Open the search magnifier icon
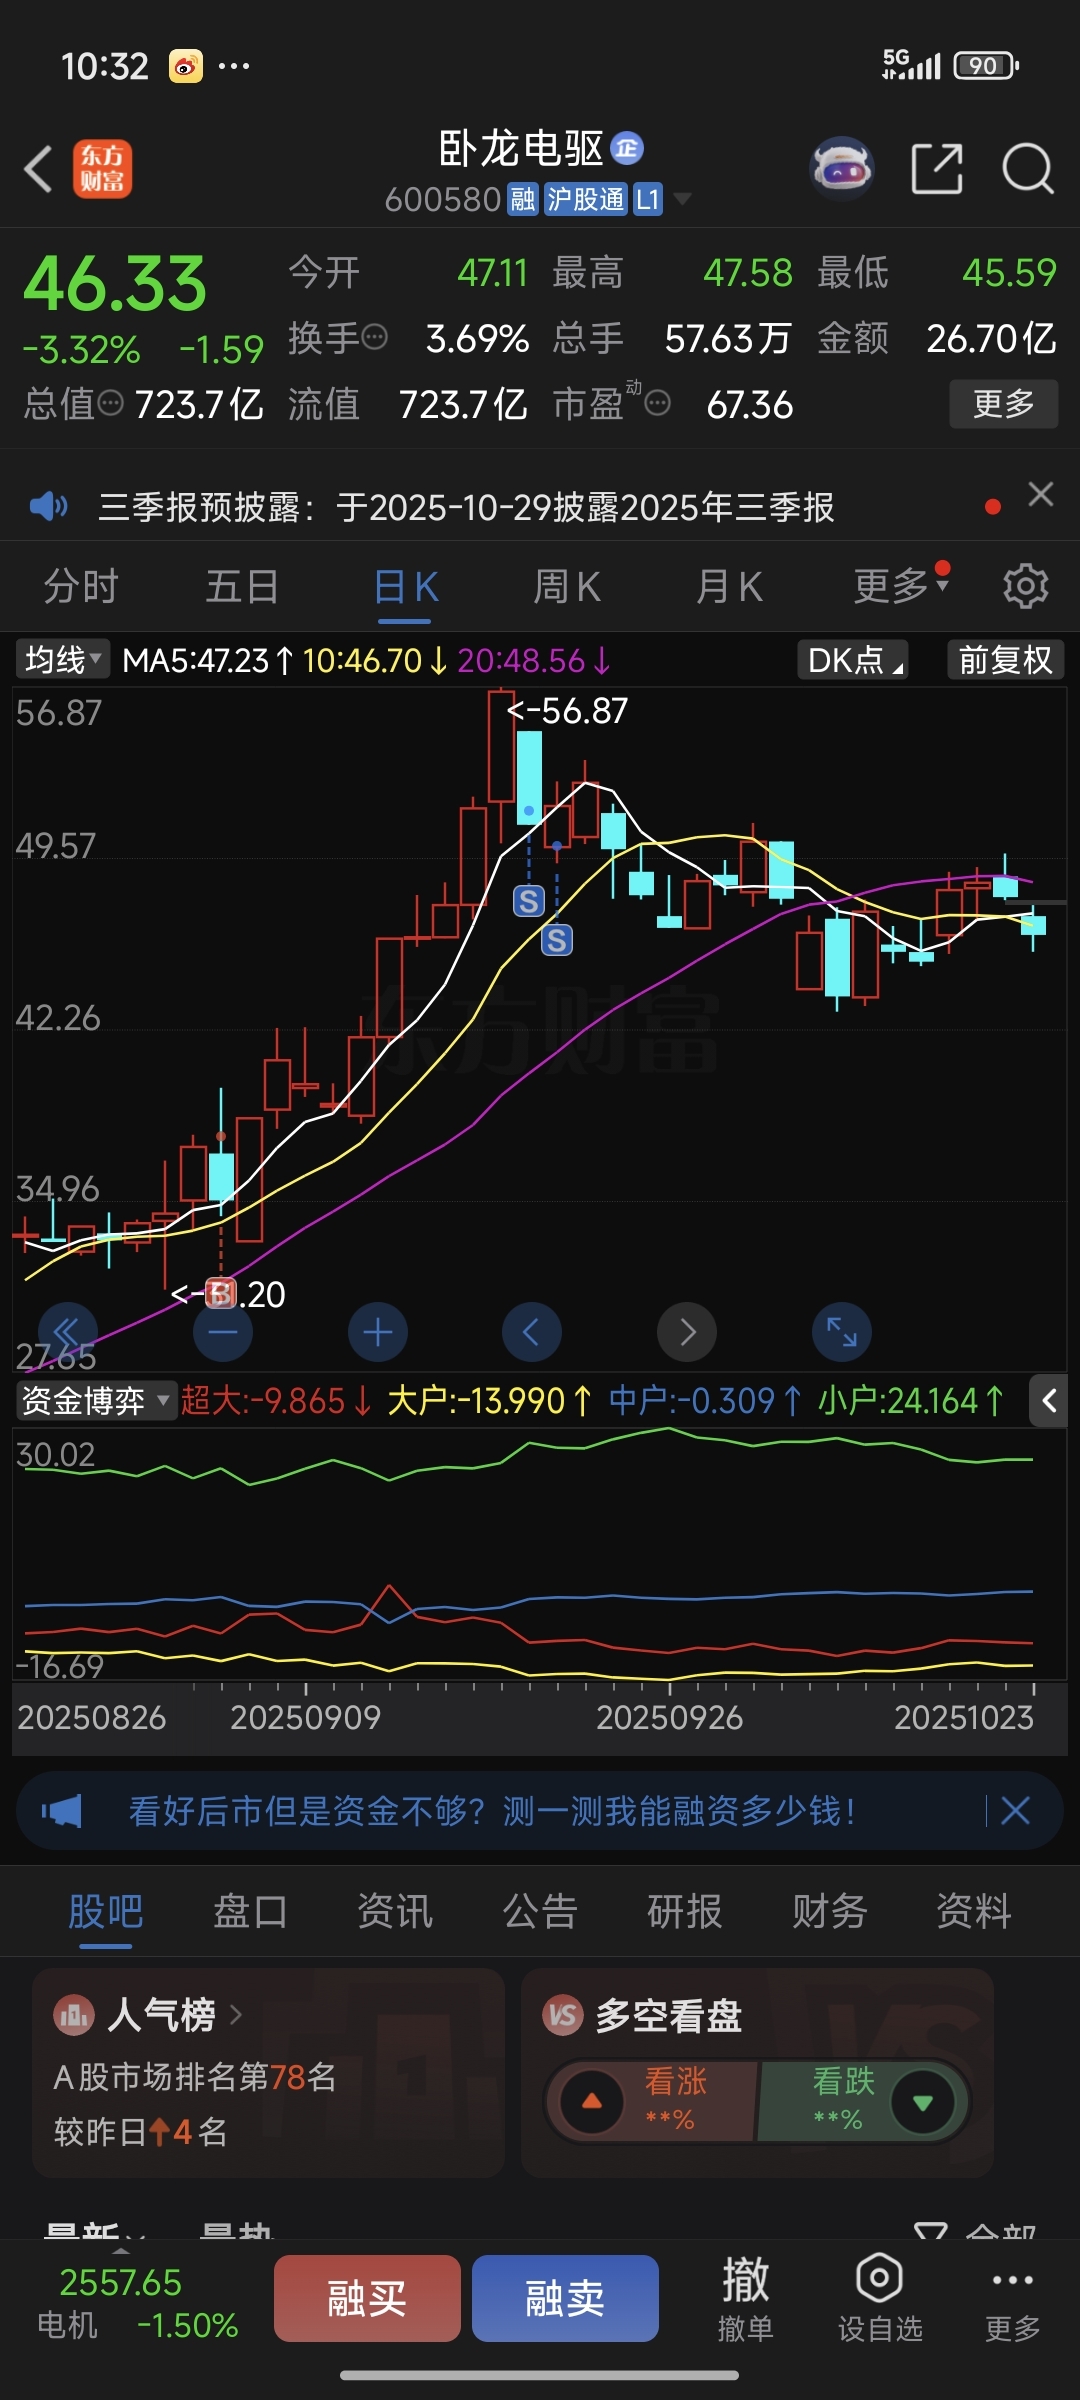The height and width of the screenshot is (2400, 1080). [1028, 168]
